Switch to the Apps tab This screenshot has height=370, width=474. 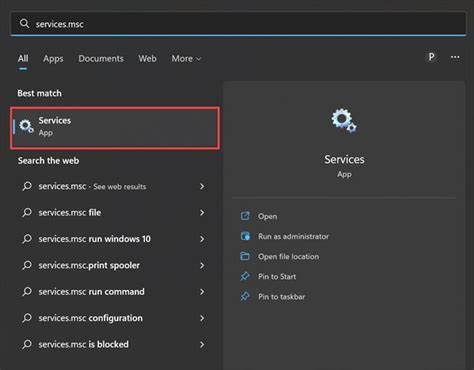point(53,59)
